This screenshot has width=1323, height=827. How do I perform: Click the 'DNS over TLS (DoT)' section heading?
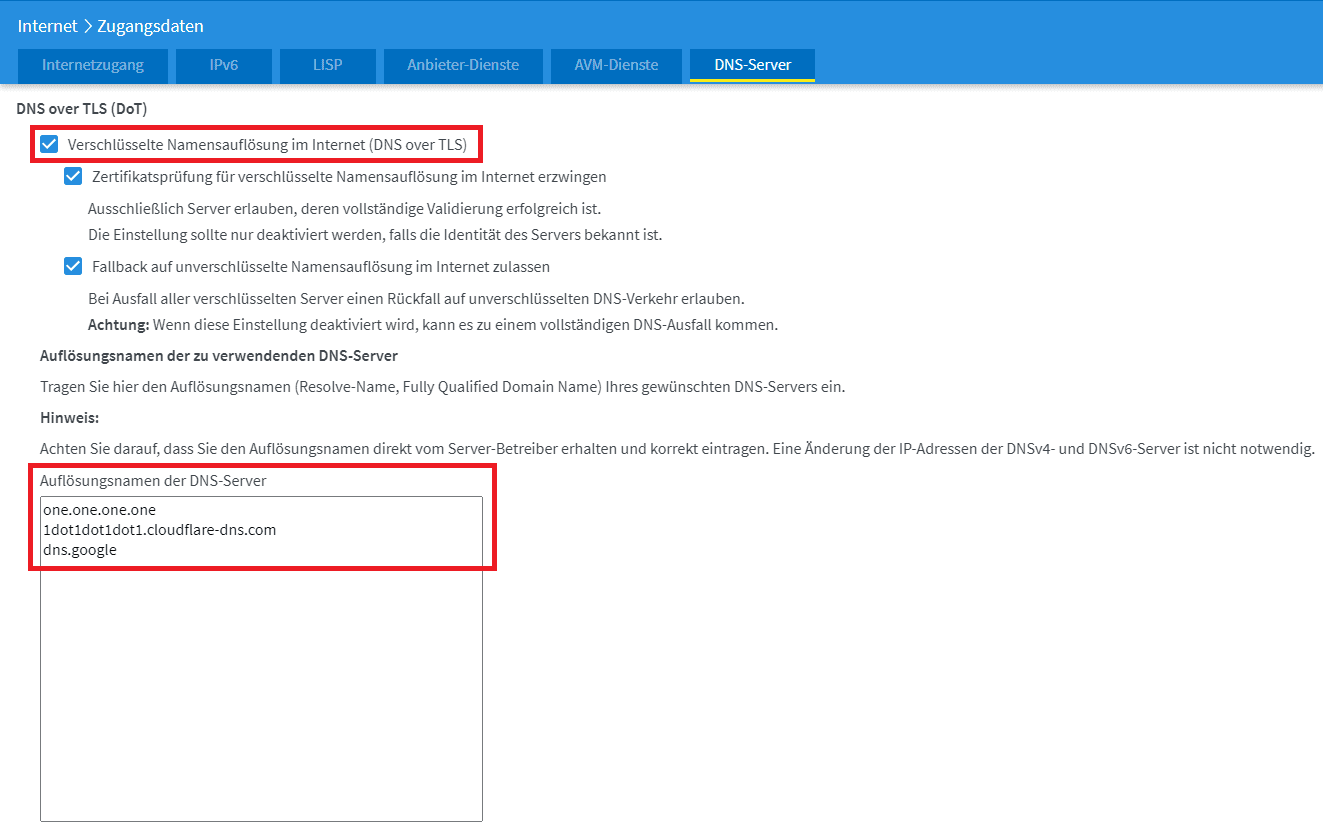(x=82, y=107)
